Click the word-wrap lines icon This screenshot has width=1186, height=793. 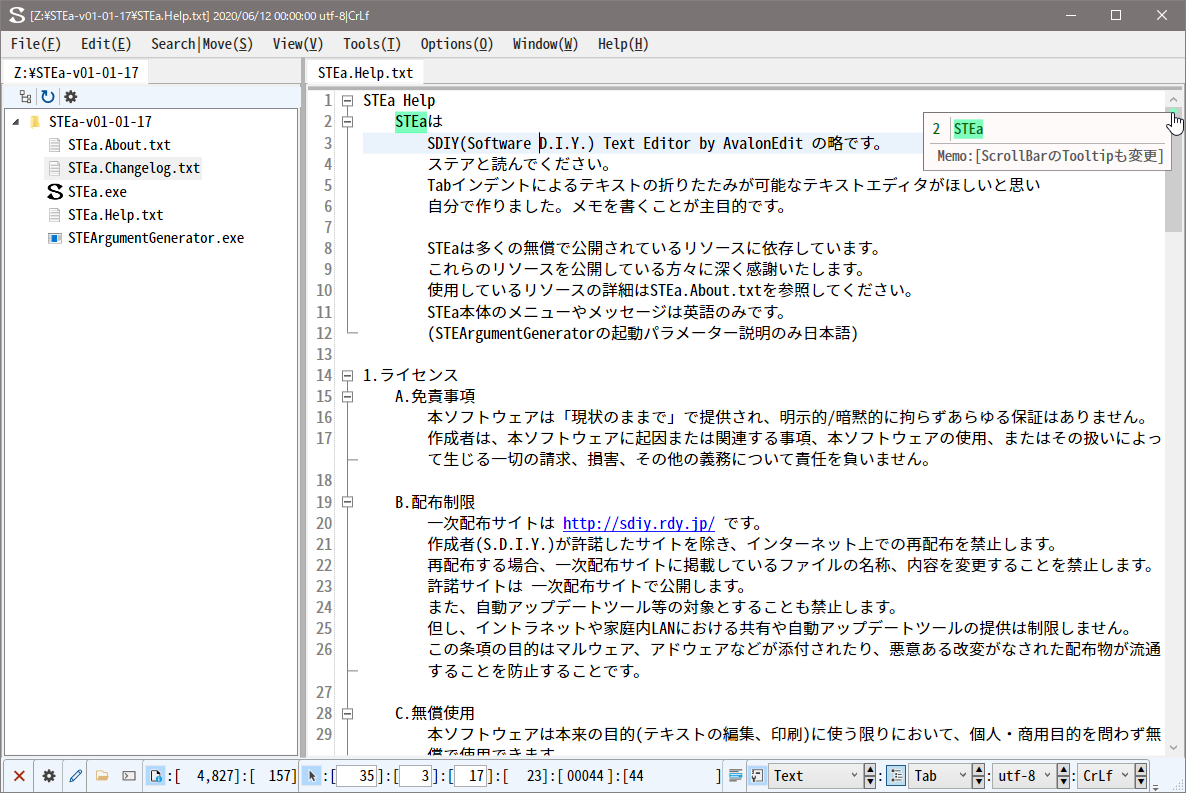[x=735, y=776]
